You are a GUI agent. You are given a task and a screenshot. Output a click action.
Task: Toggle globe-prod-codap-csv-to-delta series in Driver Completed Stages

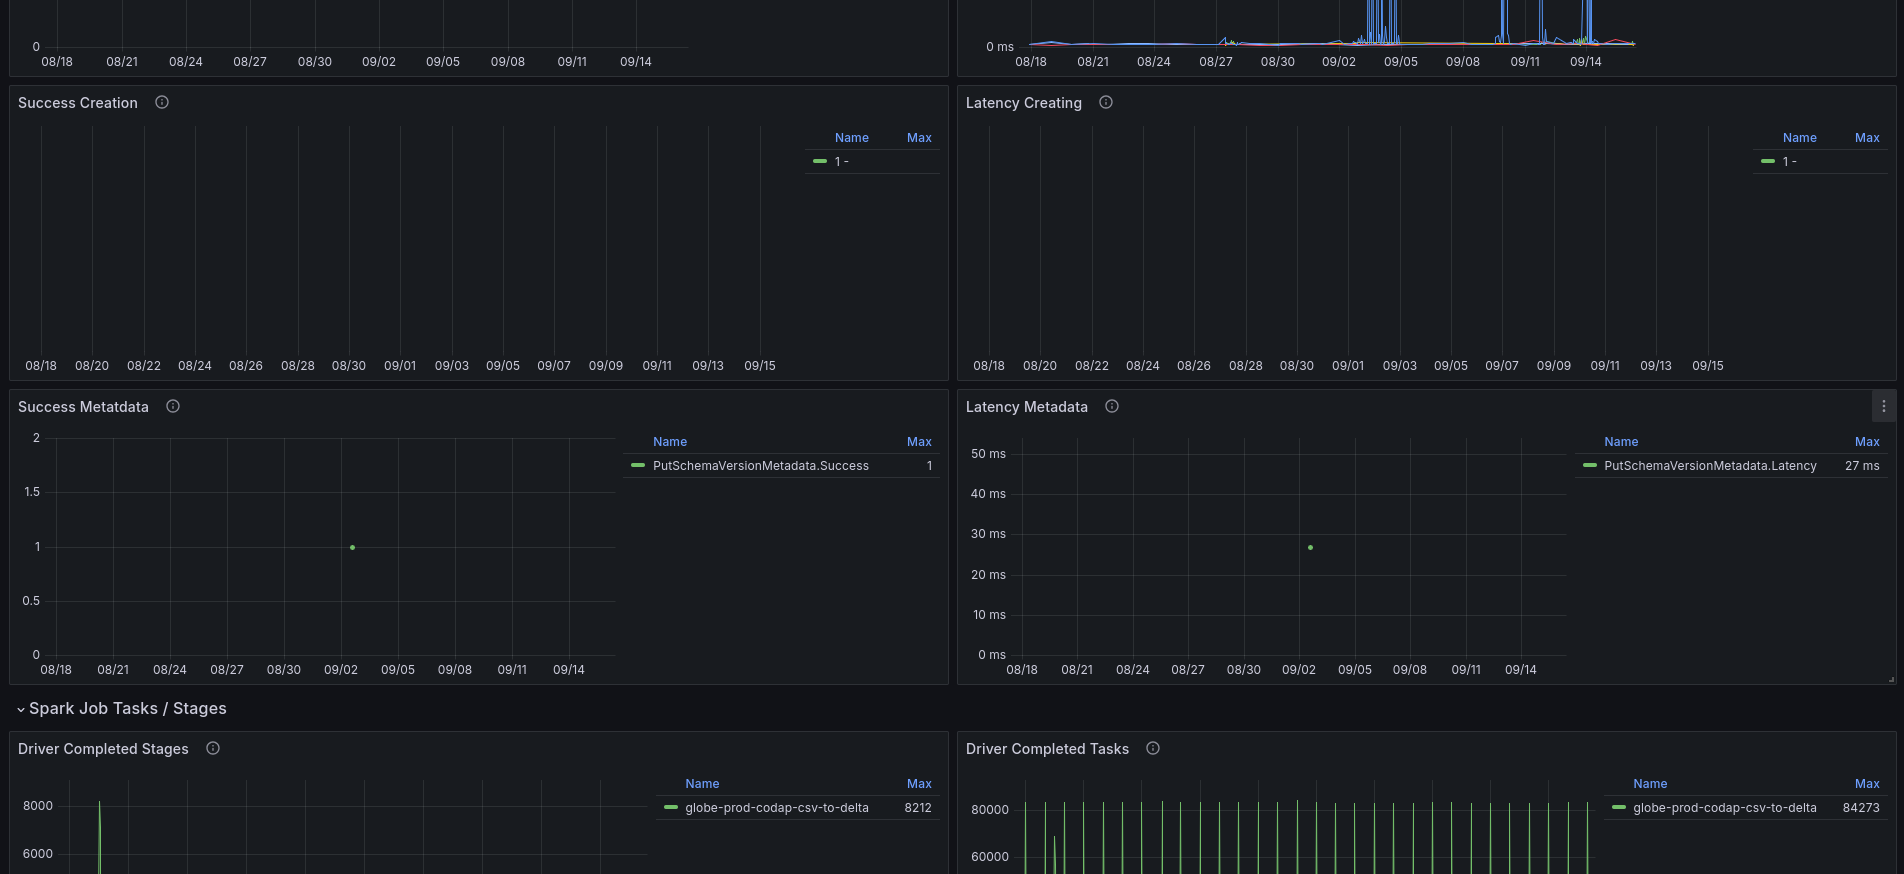[x=777, y=808]
